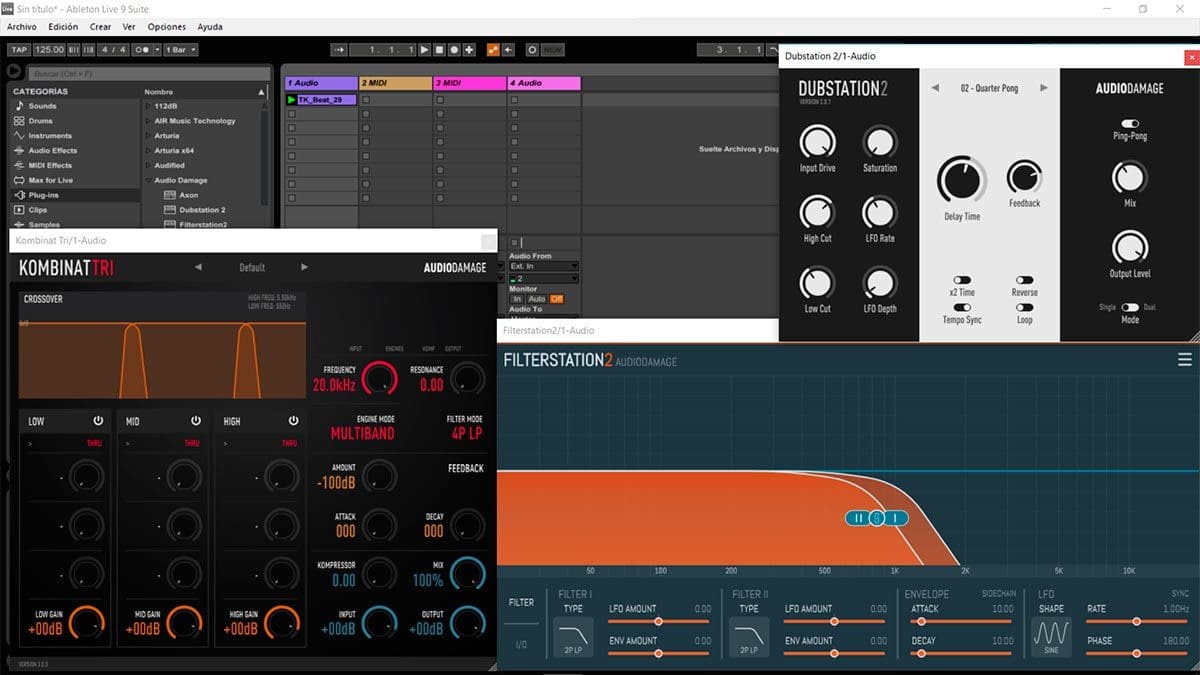Click the LFO sine shape icon
This screenshot has height=675, width=1200.
[x=1051, y=636]
